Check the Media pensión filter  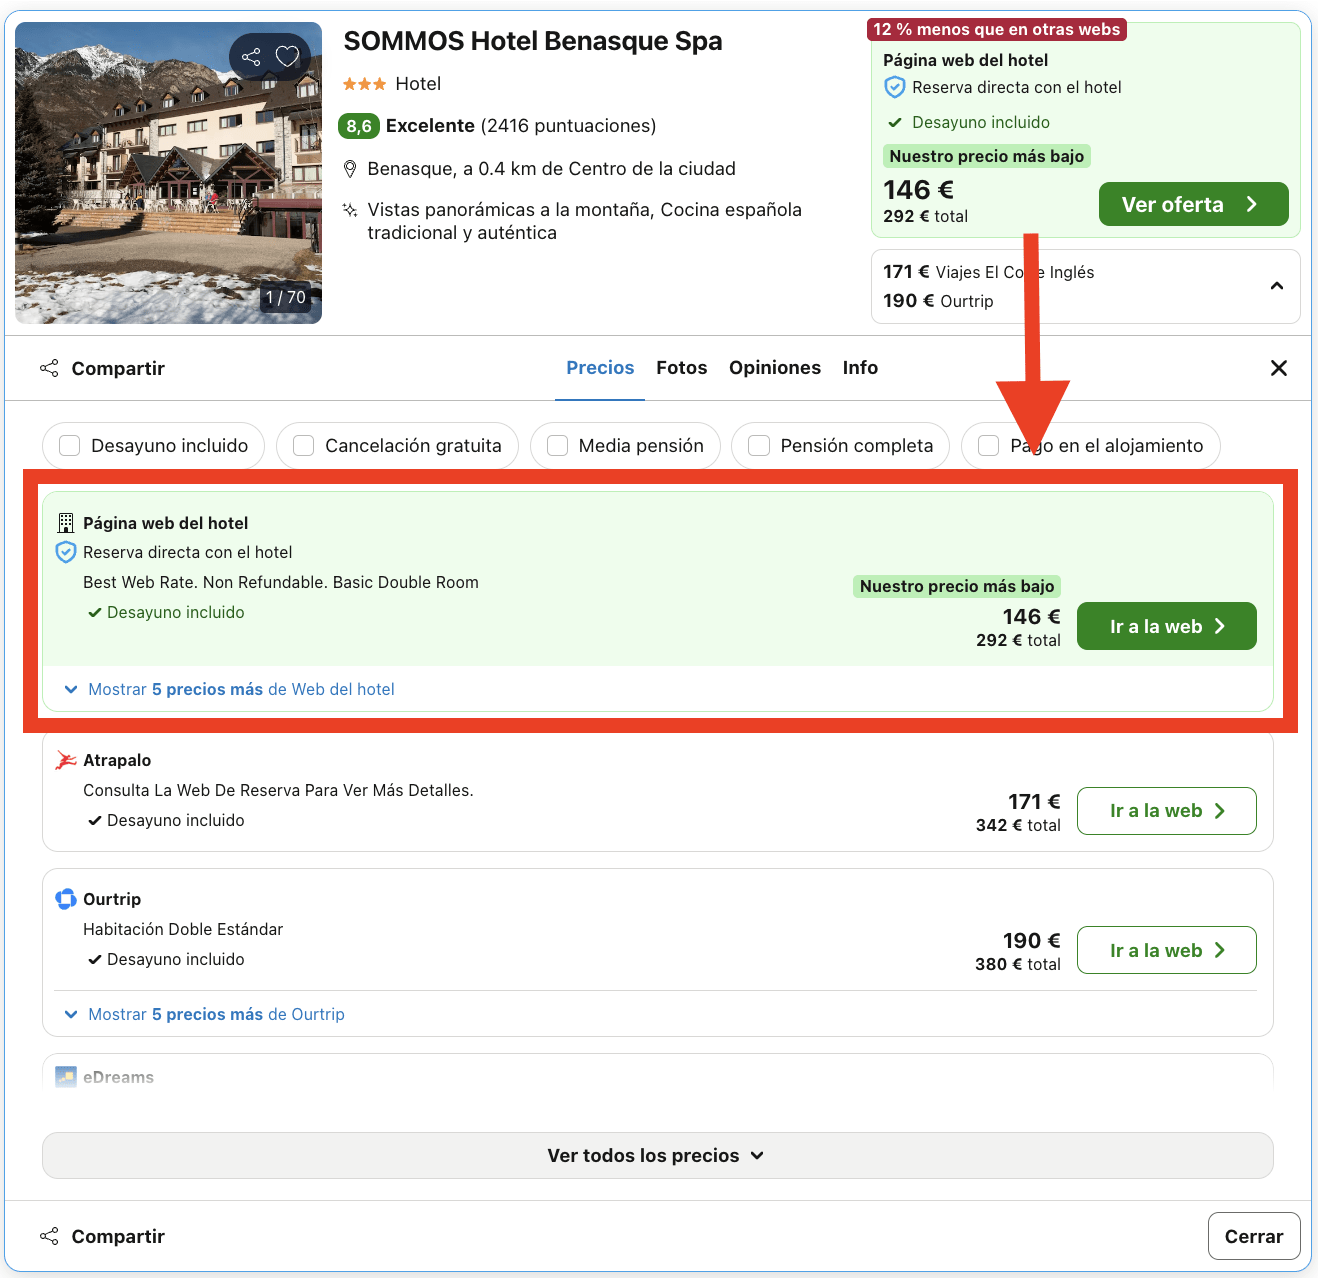click(x=558, y=445)
